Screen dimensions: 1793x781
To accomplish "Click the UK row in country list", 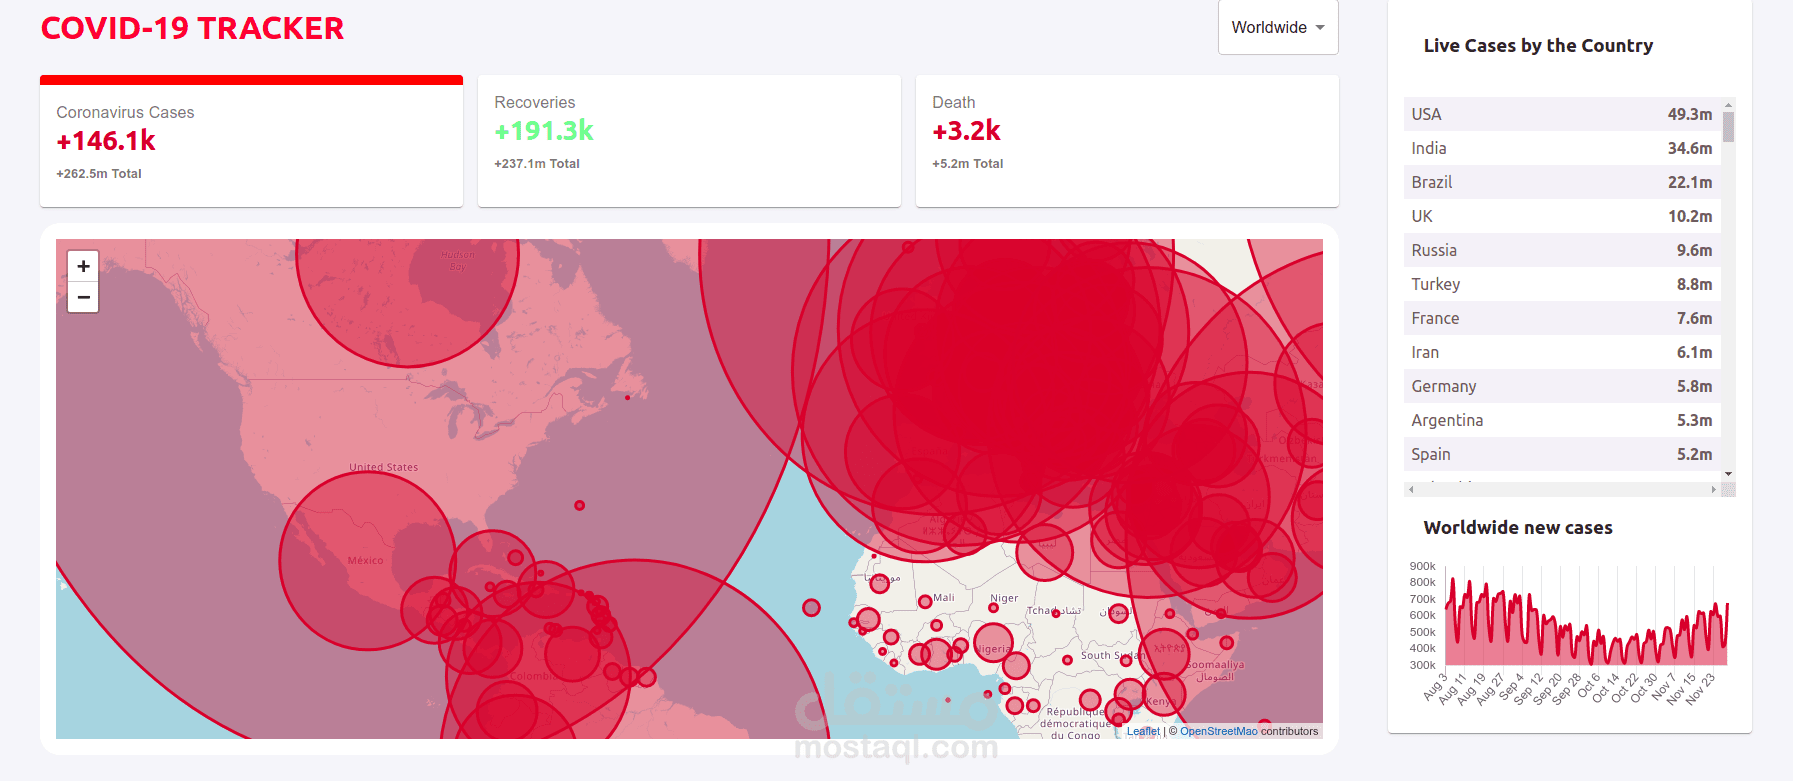I will point(1561,216).
